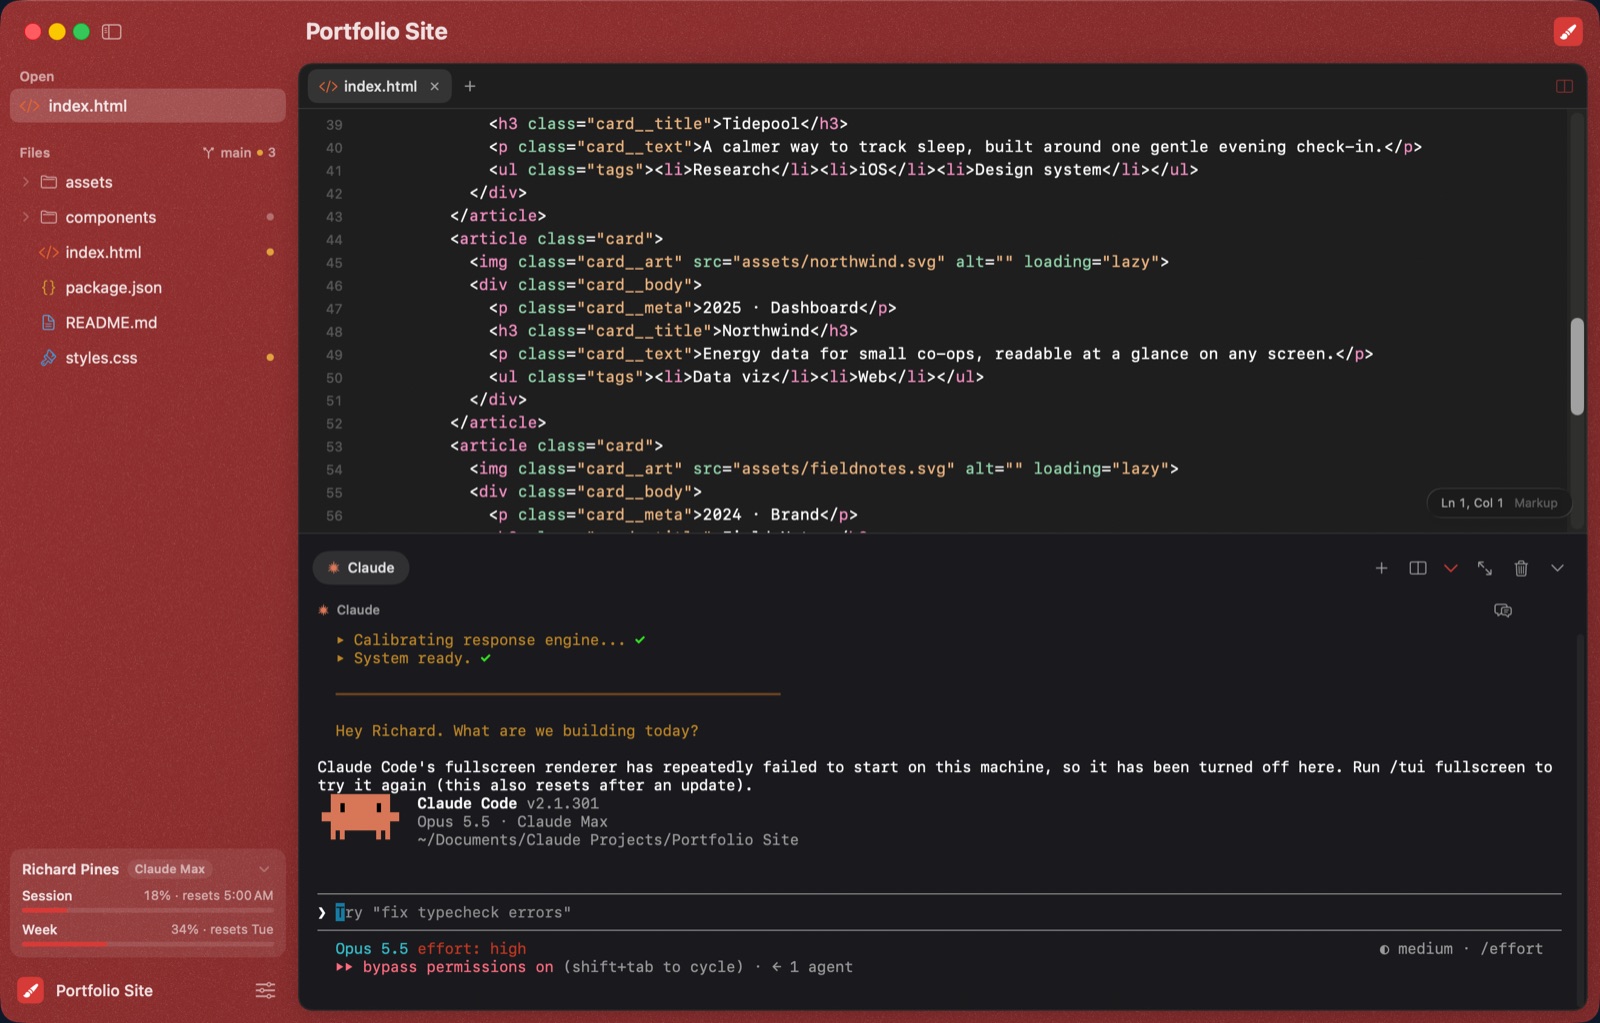Focus the Claude prompt input field

[940, 912]
